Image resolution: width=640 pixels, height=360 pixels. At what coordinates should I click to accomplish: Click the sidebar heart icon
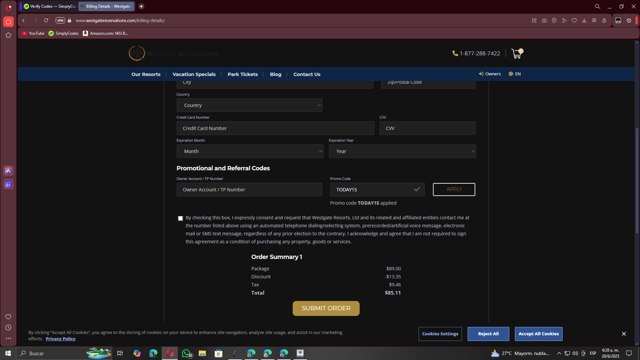(8, 316)
